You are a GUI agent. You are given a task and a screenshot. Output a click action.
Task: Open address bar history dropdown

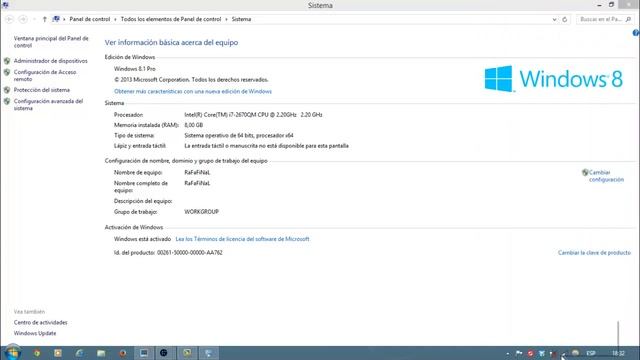click(x=554, y=19)
